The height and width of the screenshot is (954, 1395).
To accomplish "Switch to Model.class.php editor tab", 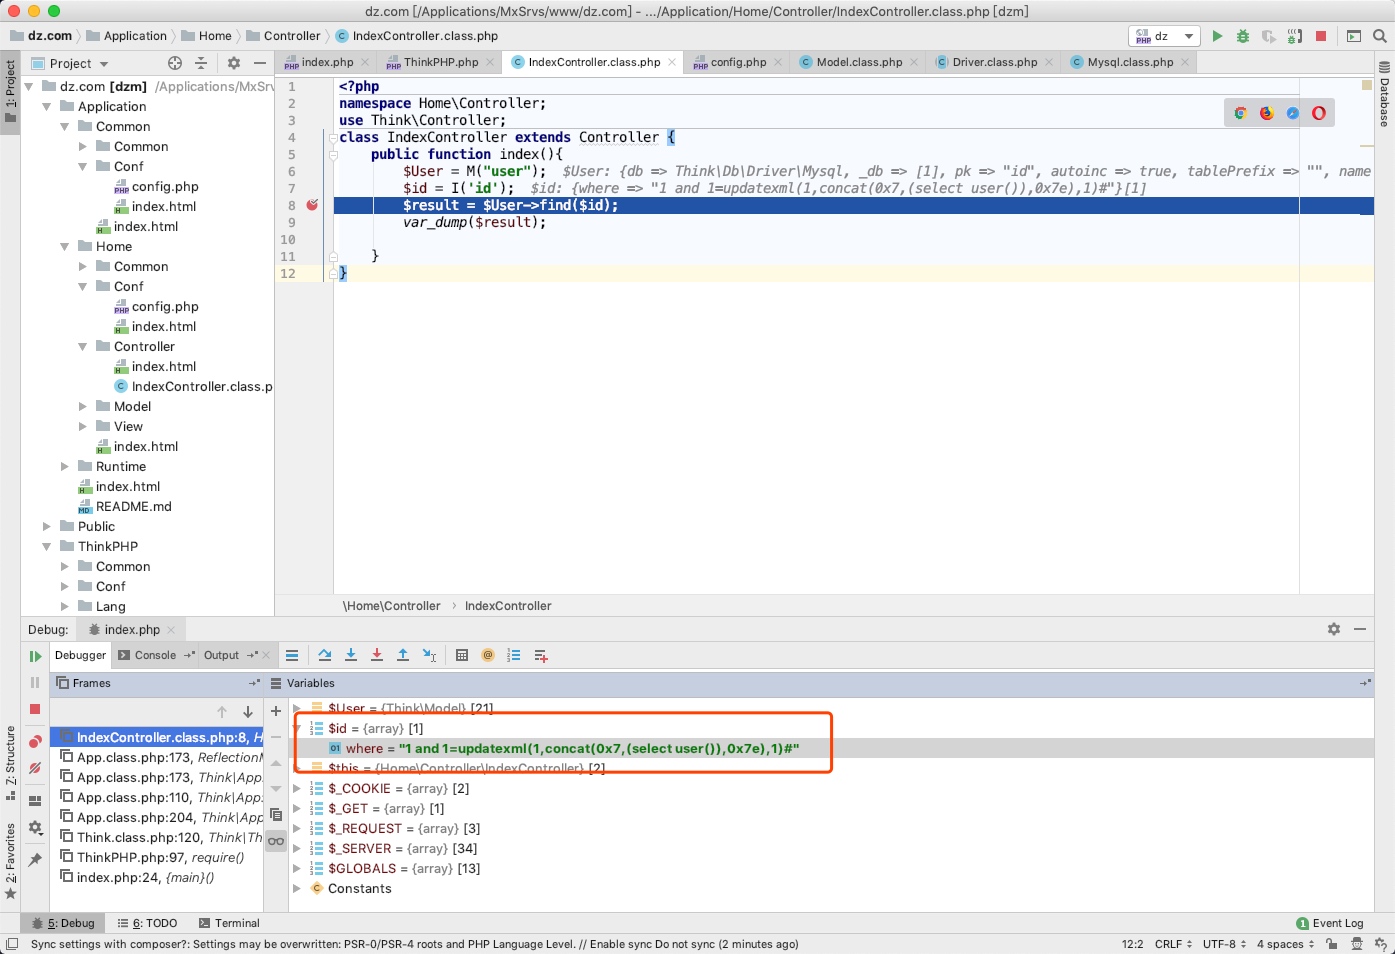I will point(858,62).
